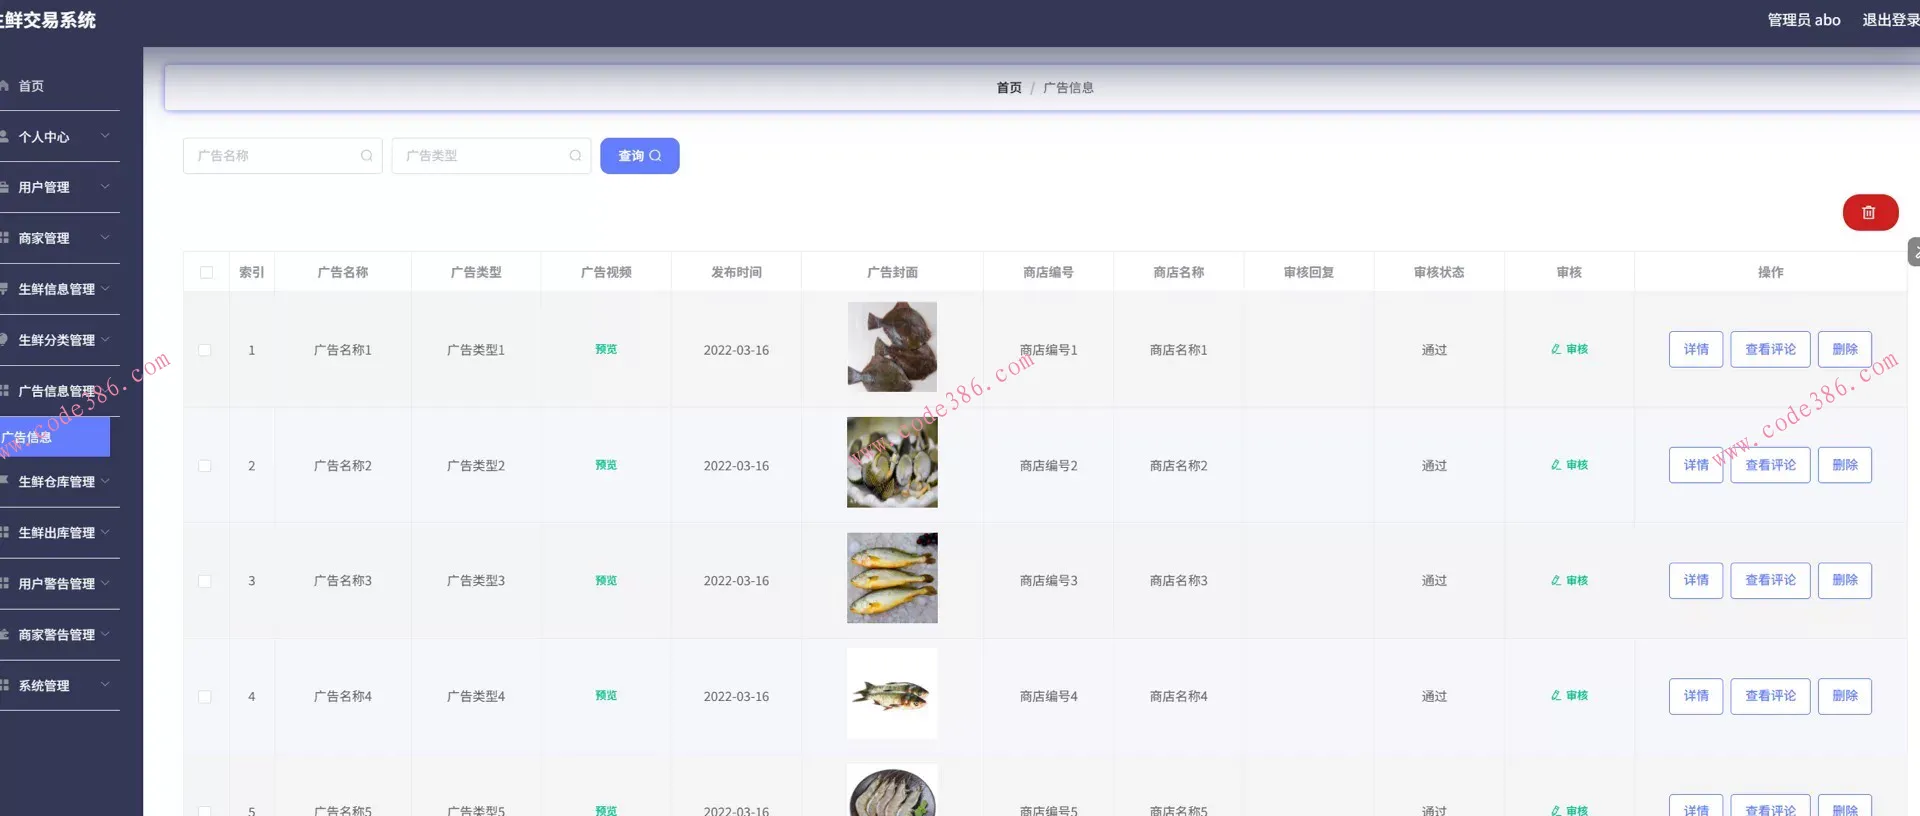Click 审核 edit icon for row 广告名称3
The image size is (1920, 816).
1556,581
